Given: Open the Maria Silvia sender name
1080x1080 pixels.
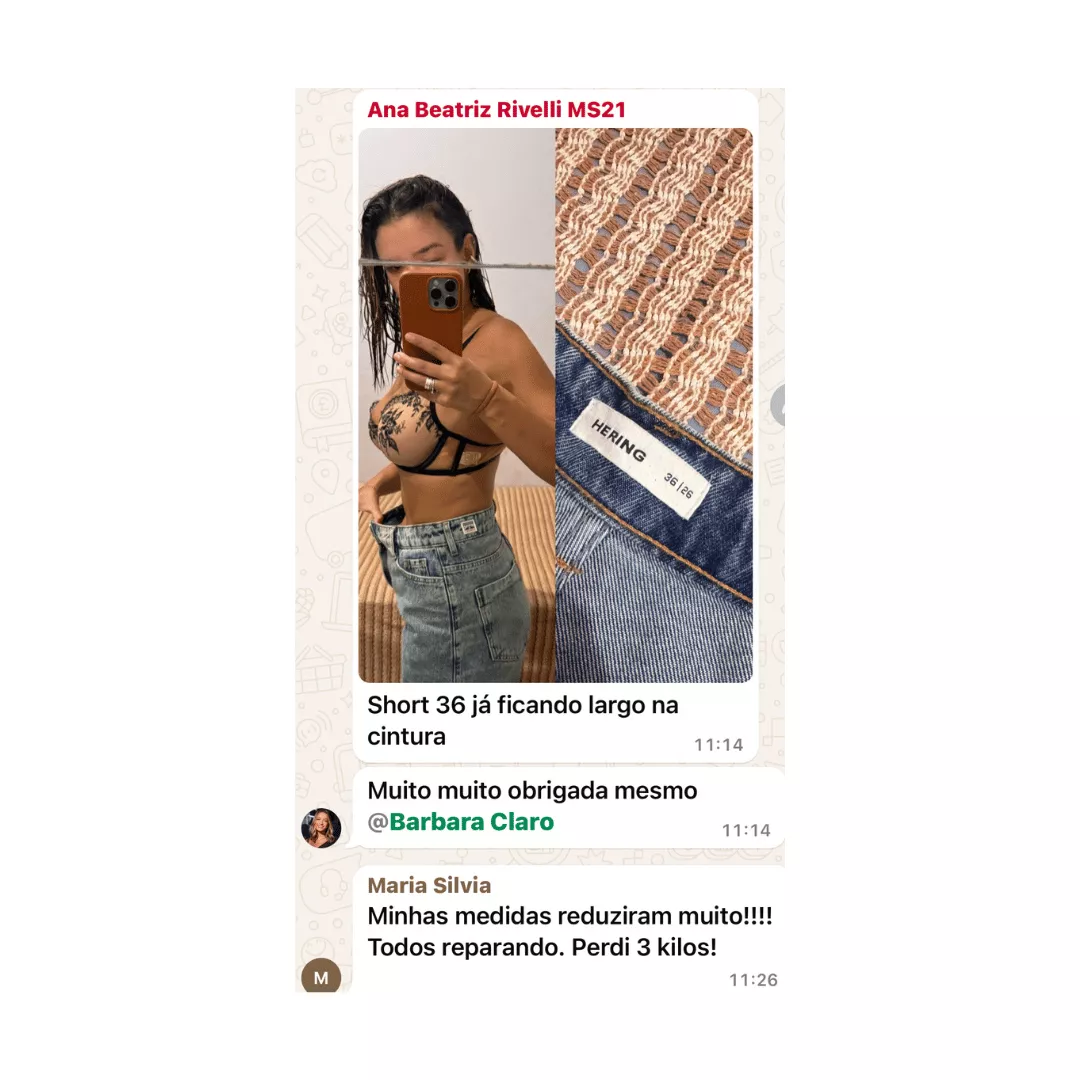Looking at the screenshot, I should [x=429, y=886].
